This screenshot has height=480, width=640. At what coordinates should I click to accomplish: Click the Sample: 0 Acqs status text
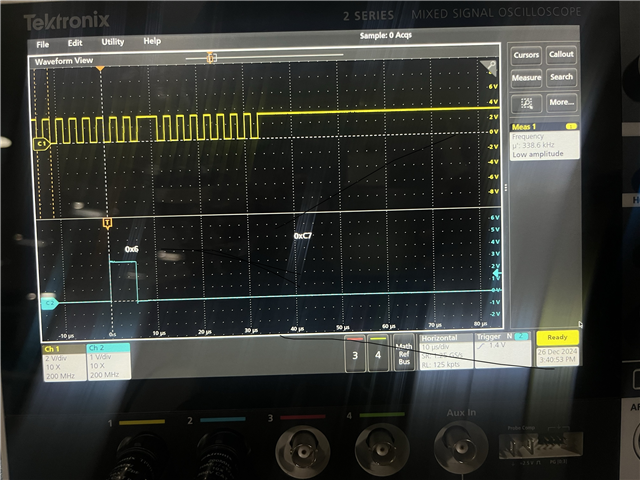click(385, 36)
